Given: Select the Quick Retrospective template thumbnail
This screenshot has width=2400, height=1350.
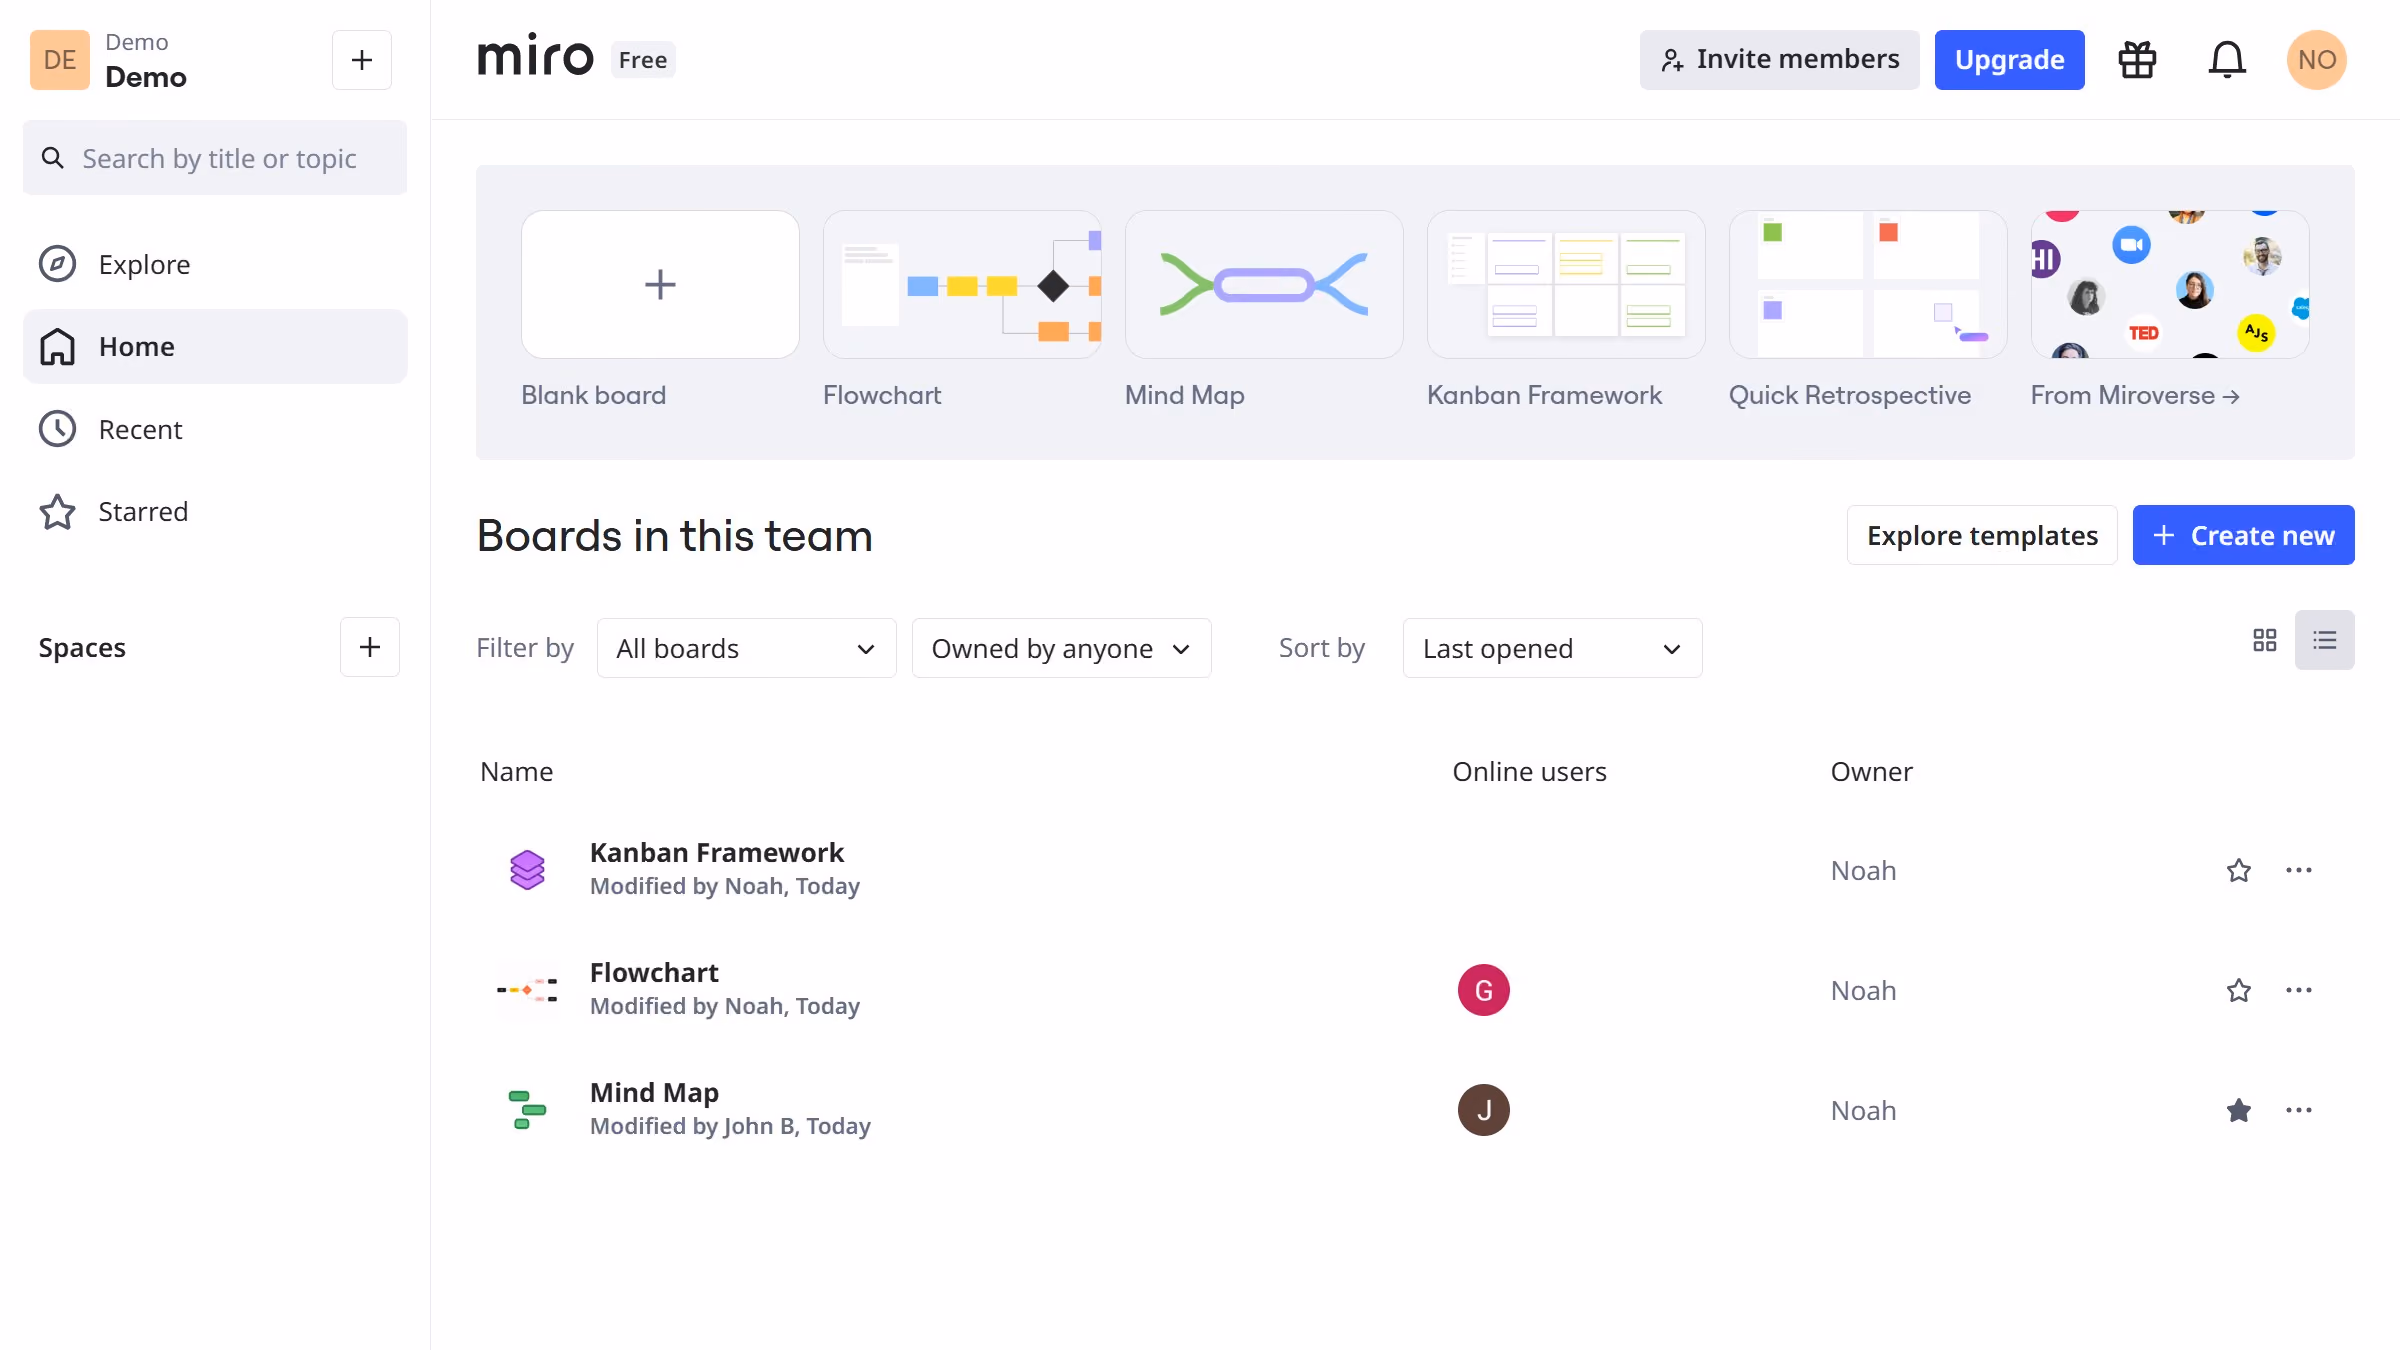Looking at the screenshot, I should 1867,284.
